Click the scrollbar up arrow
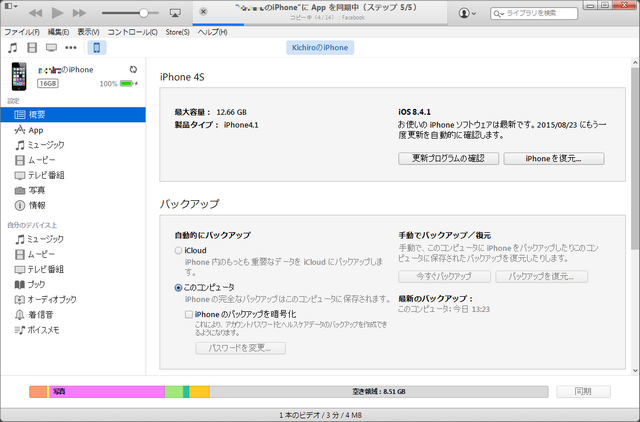The image size is (640, 422). pyautogui.click(x=635, y=63)
